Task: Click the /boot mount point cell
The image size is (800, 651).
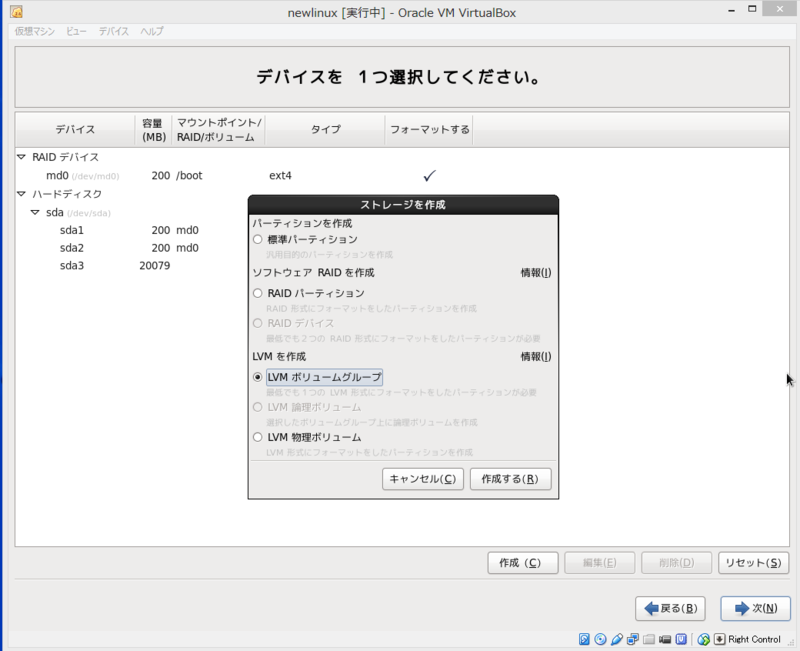Action: tap(189, 176)
